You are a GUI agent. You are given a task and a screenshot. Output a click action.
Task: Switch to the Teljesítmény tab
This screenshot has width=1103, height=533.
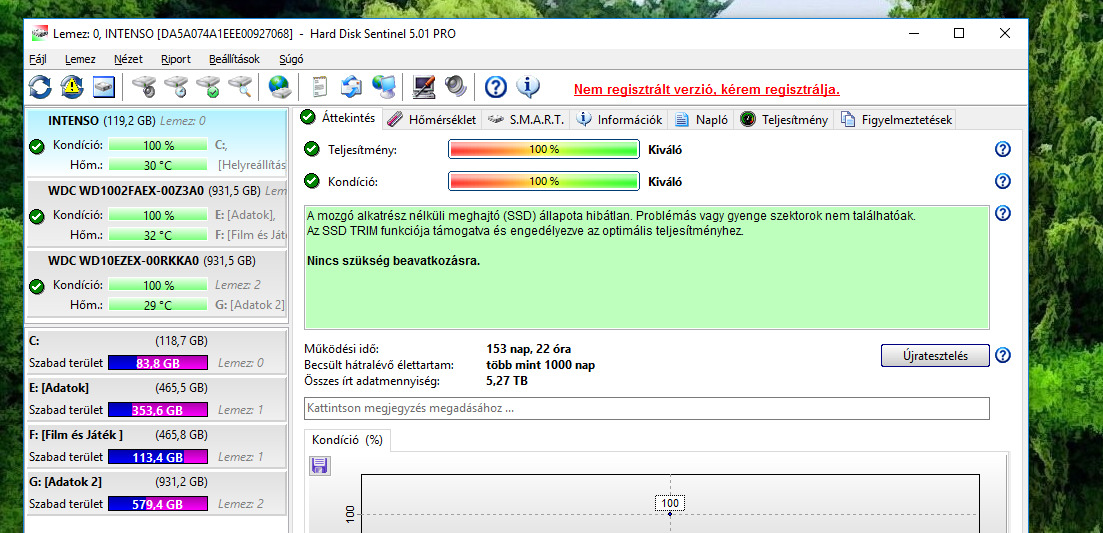(x=784, y=120)
